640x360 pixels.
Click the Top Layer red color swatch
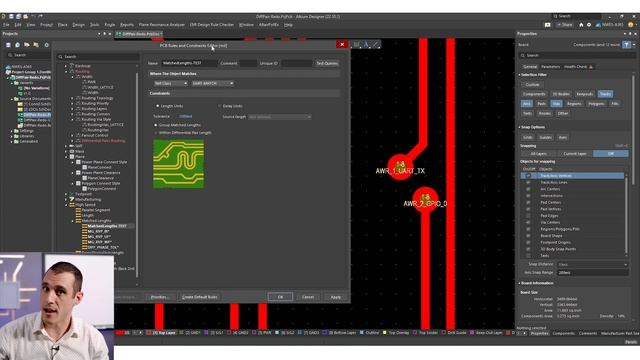(x=149, y=333)
